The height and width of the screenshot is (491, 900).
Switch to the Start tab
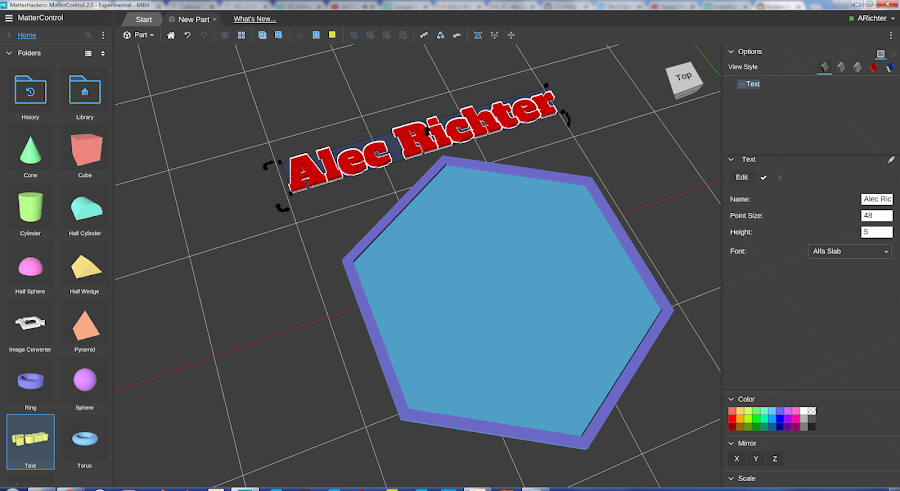point(143,19)
